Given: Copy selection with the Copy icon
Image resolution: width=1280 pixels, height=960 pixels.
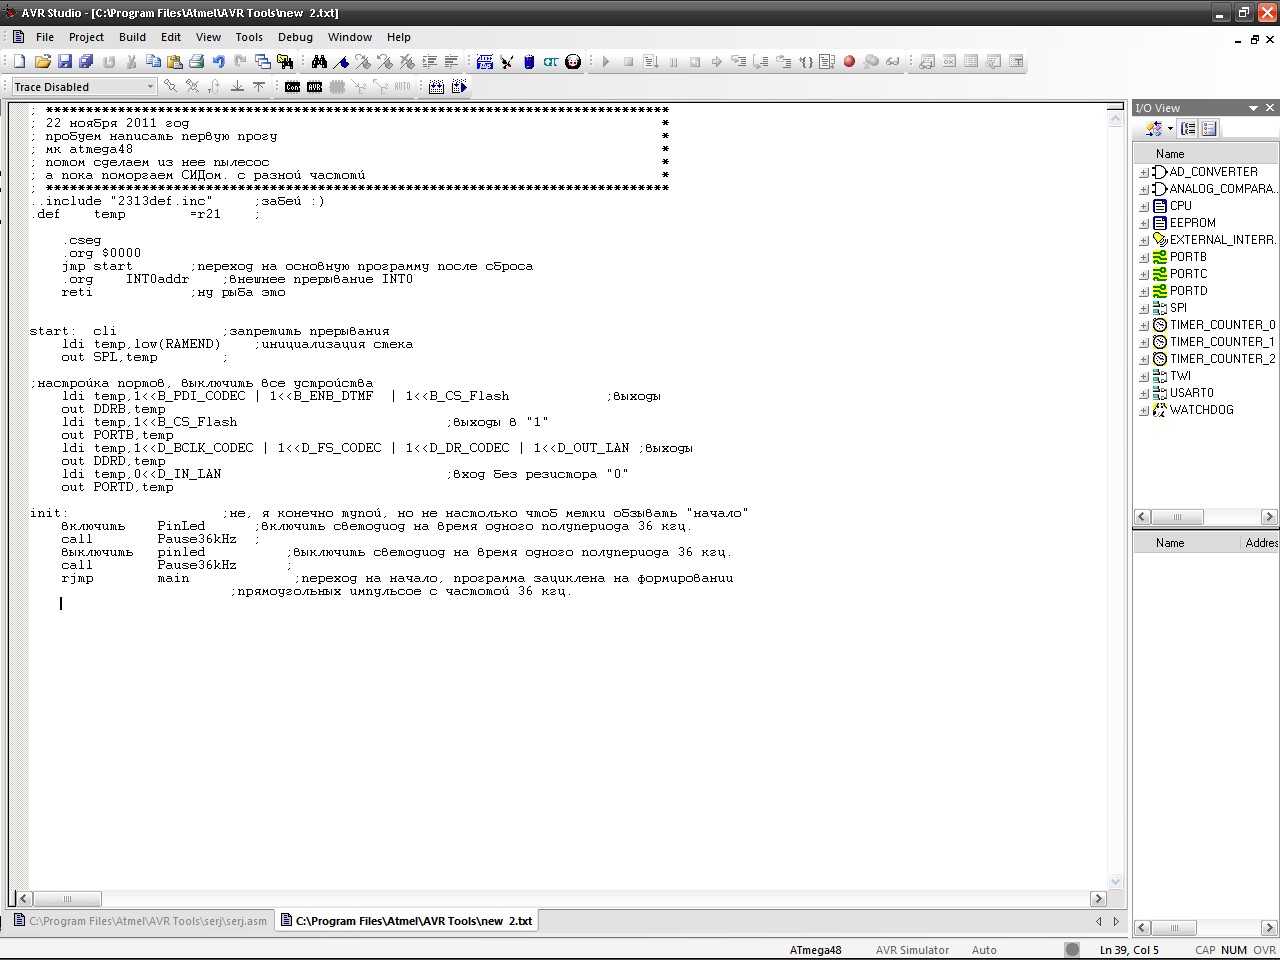Looking at the screenshot, I should pyautogui.click(x=153, y=62).
